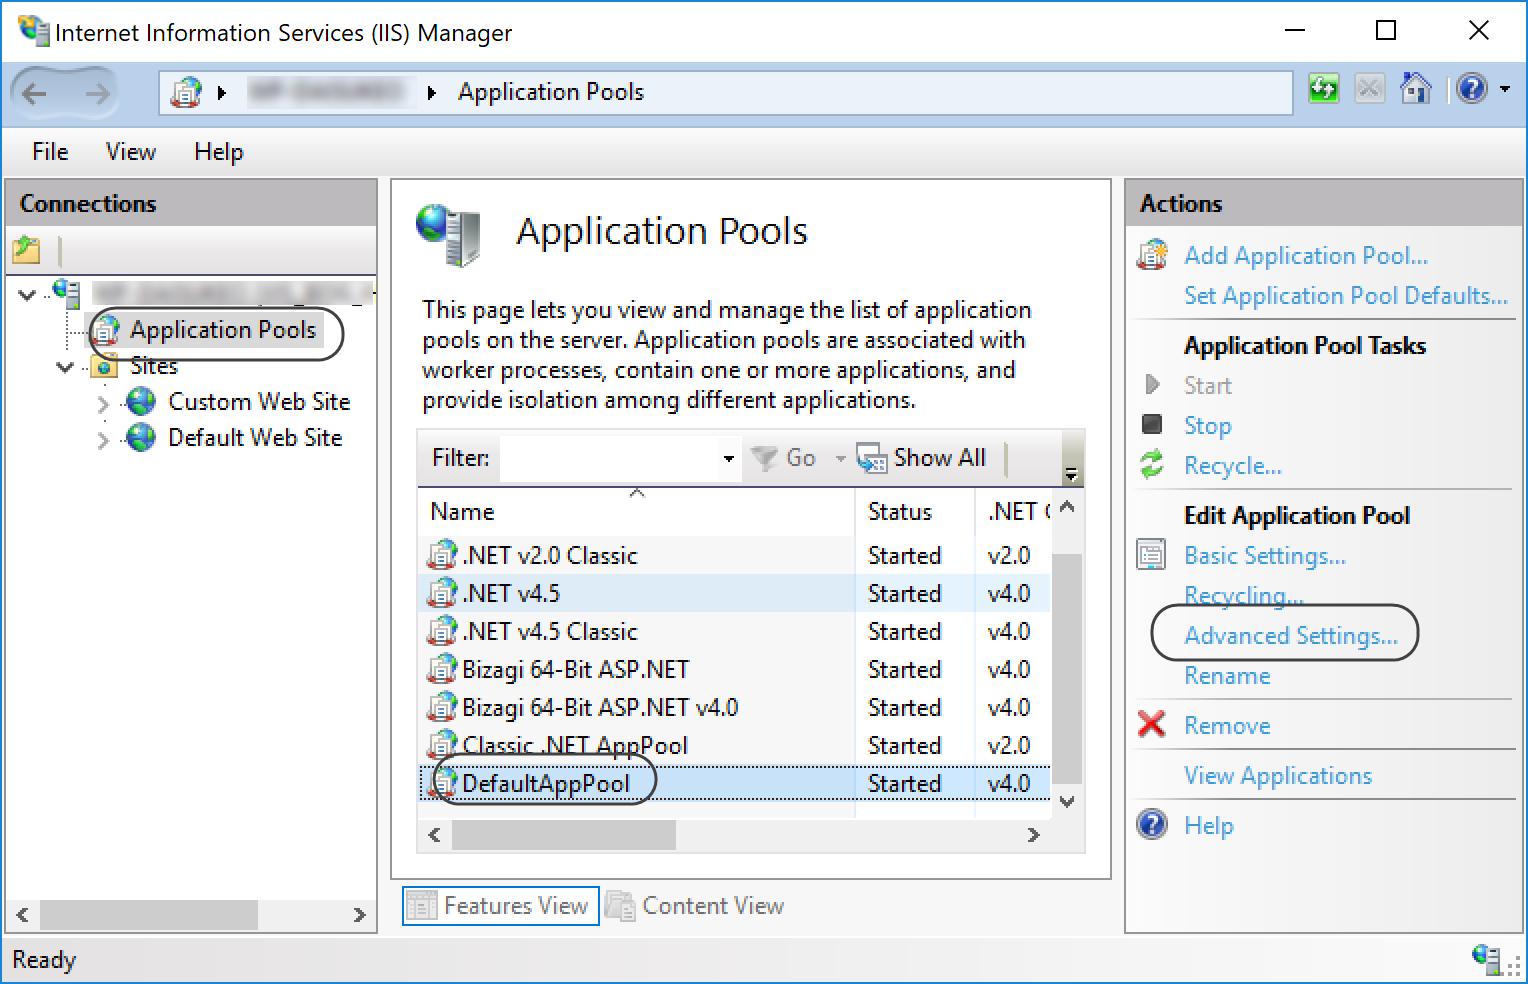Click in the Filter text field
1528x984 pixels.
click(609, 459)
